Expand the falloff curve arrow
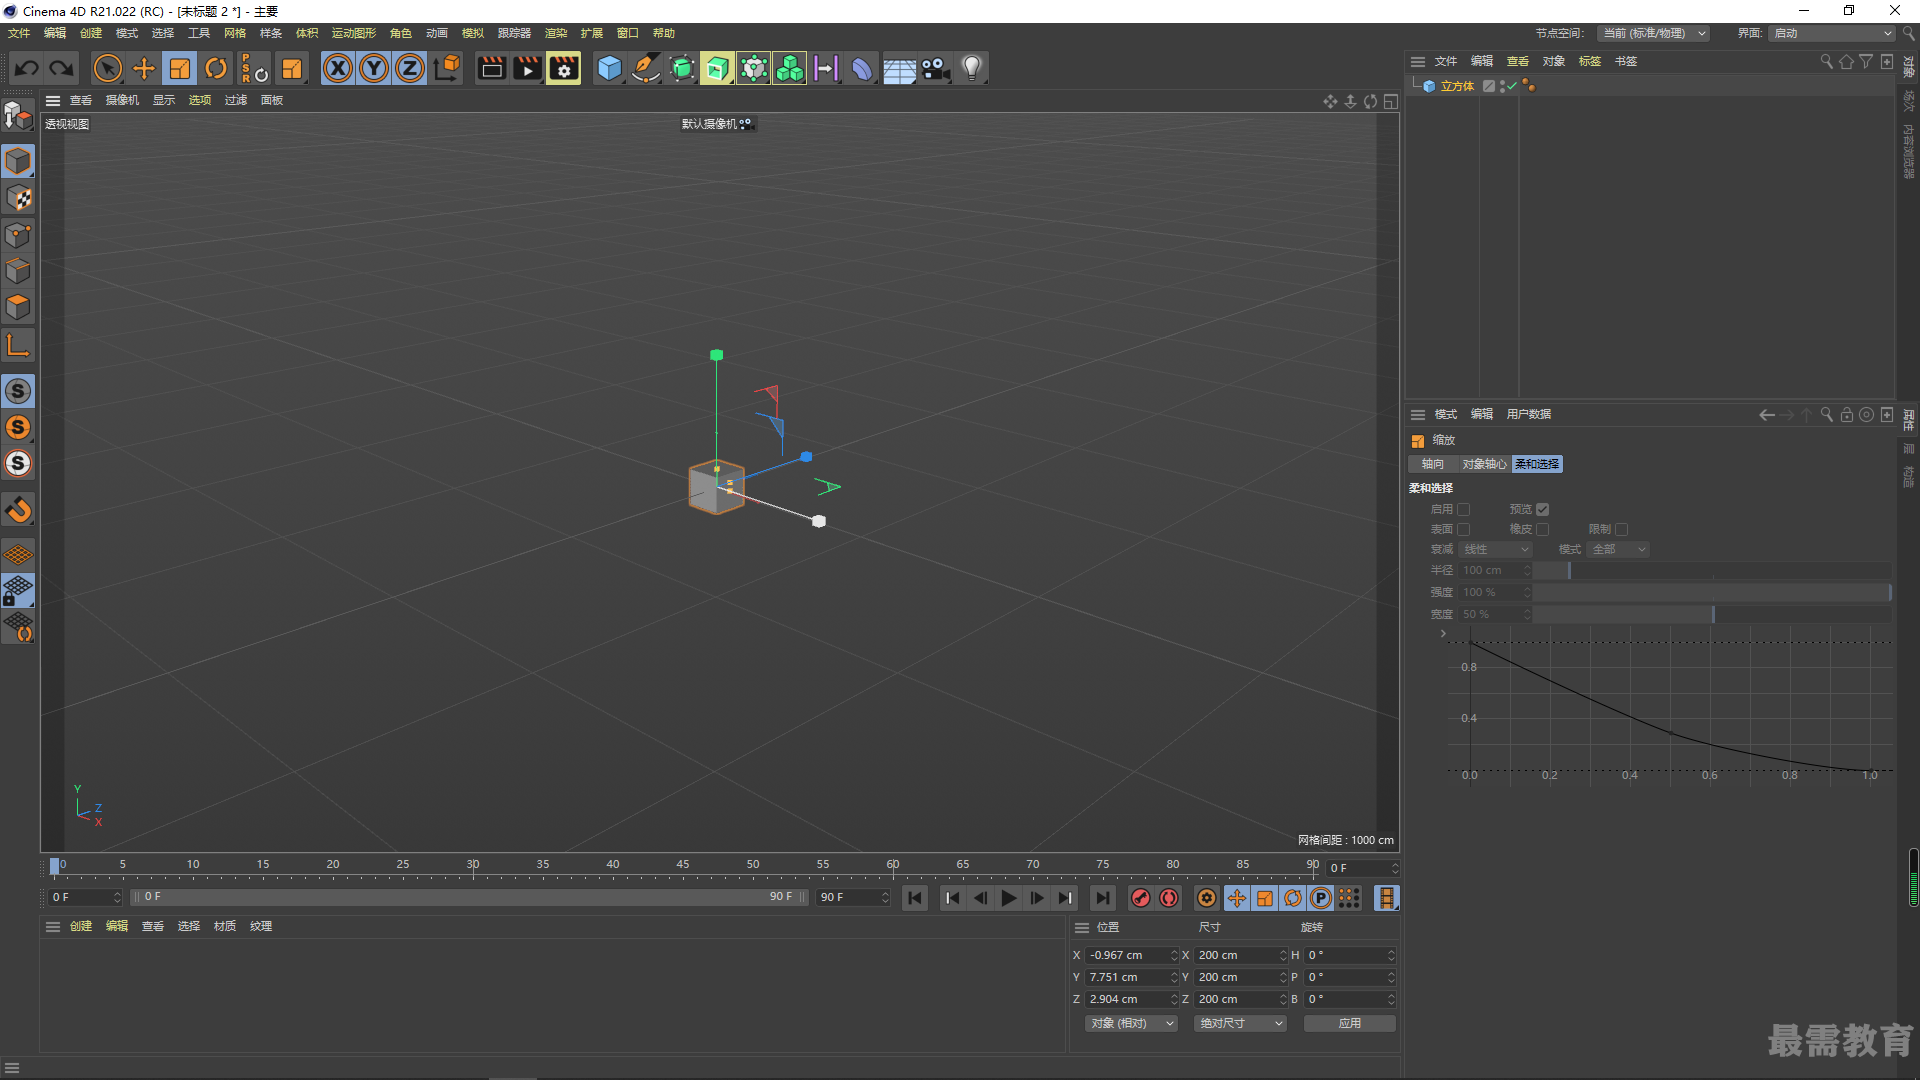The width and height of the screenshot is (1920, 1080). (x=1443, y=633)
